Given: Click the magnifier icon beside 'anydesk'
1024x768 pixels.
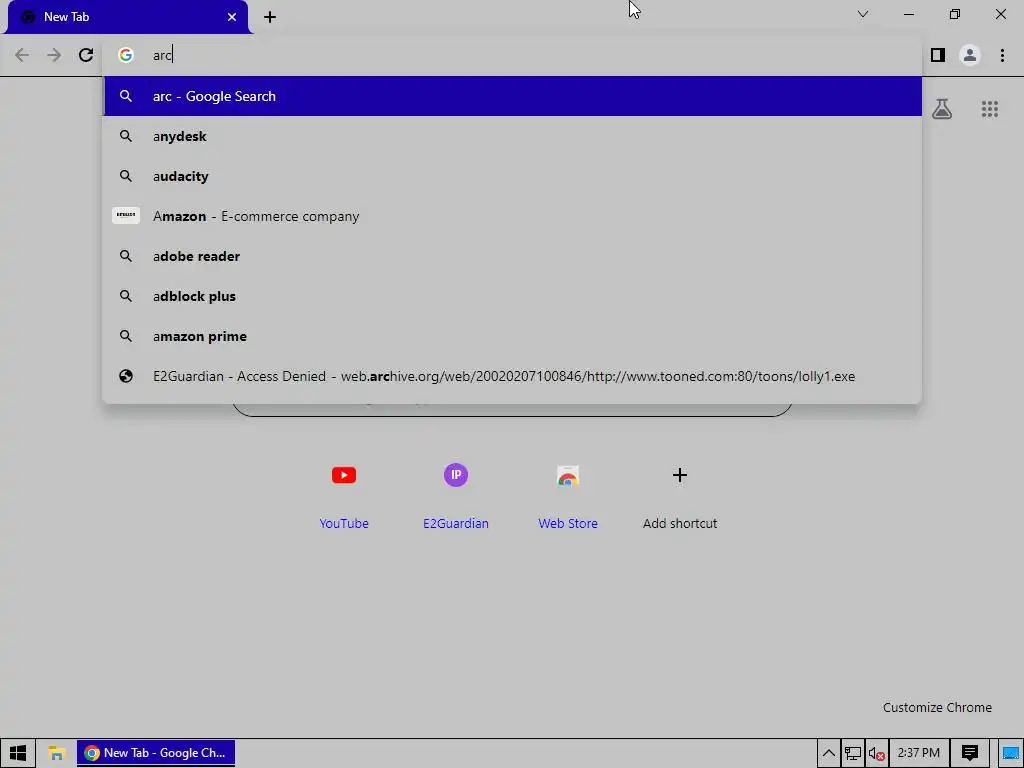Looking at the screenshot, I should click(125, 136).
